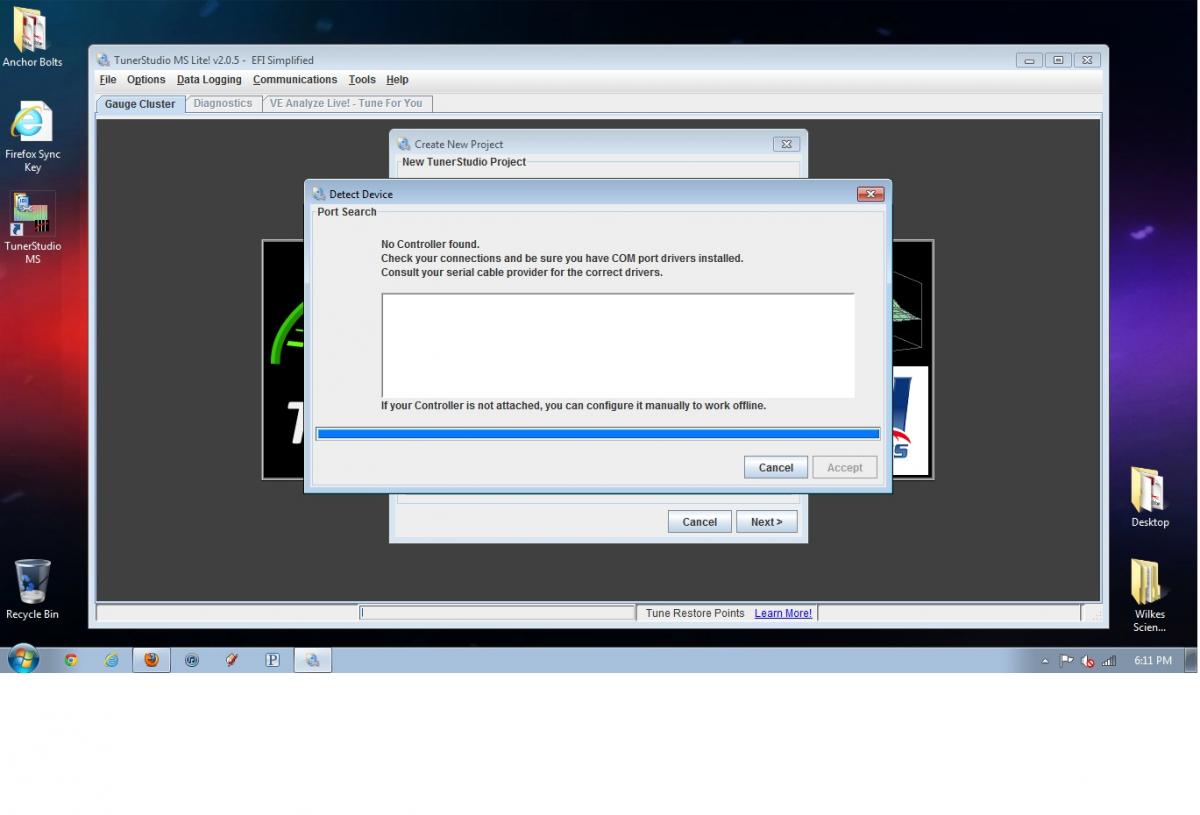Open Chrome from the taskbar

click(71, 660)
